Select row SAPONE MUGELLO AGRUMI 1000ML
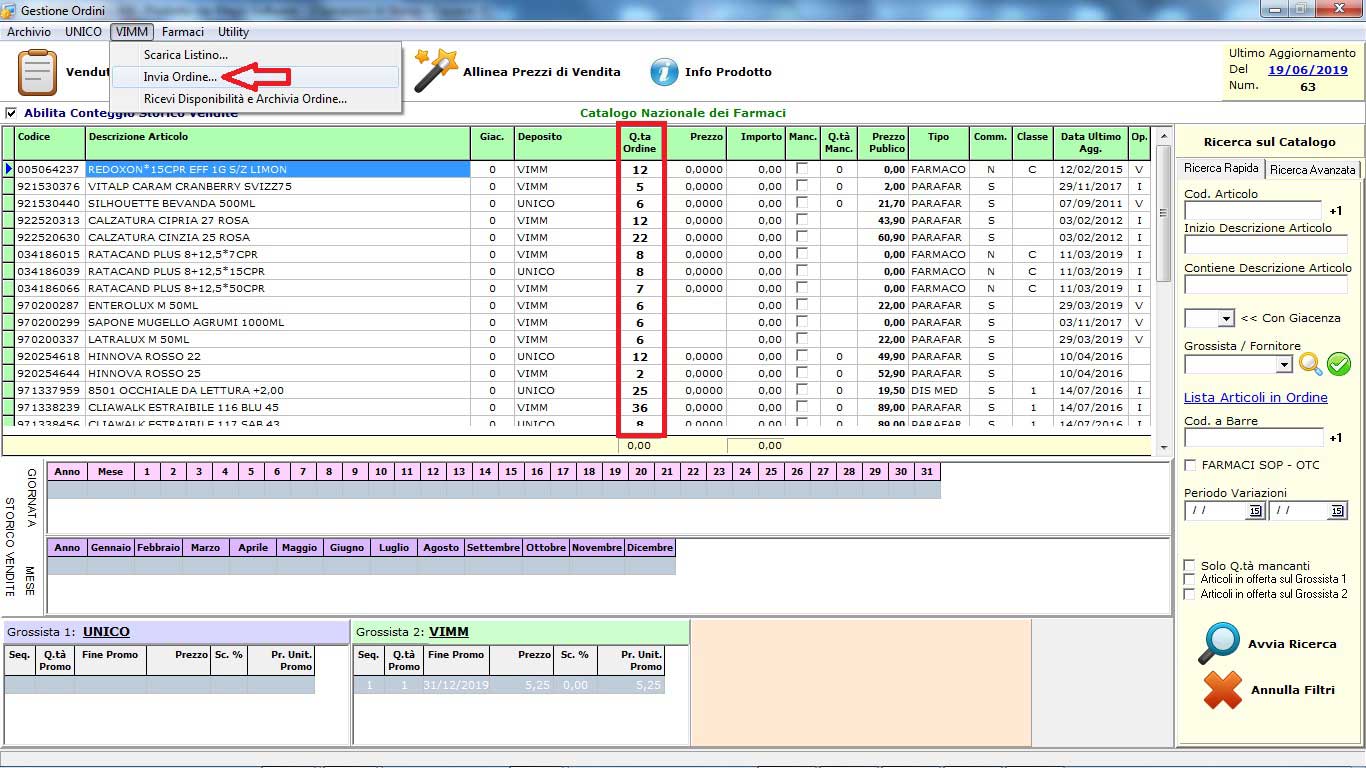The width and height of the screenshot is (1366, 768). point(278,323)
